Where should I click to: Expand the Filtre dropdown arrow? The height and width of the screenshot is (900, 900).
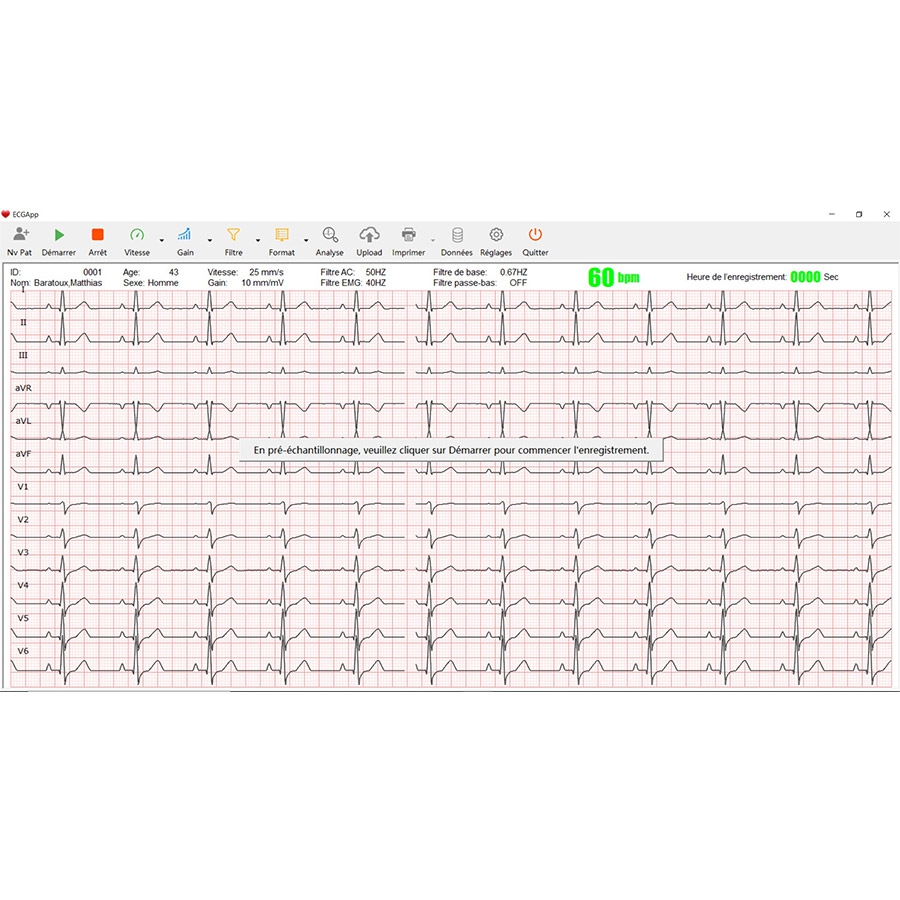[x=257, y=241]
